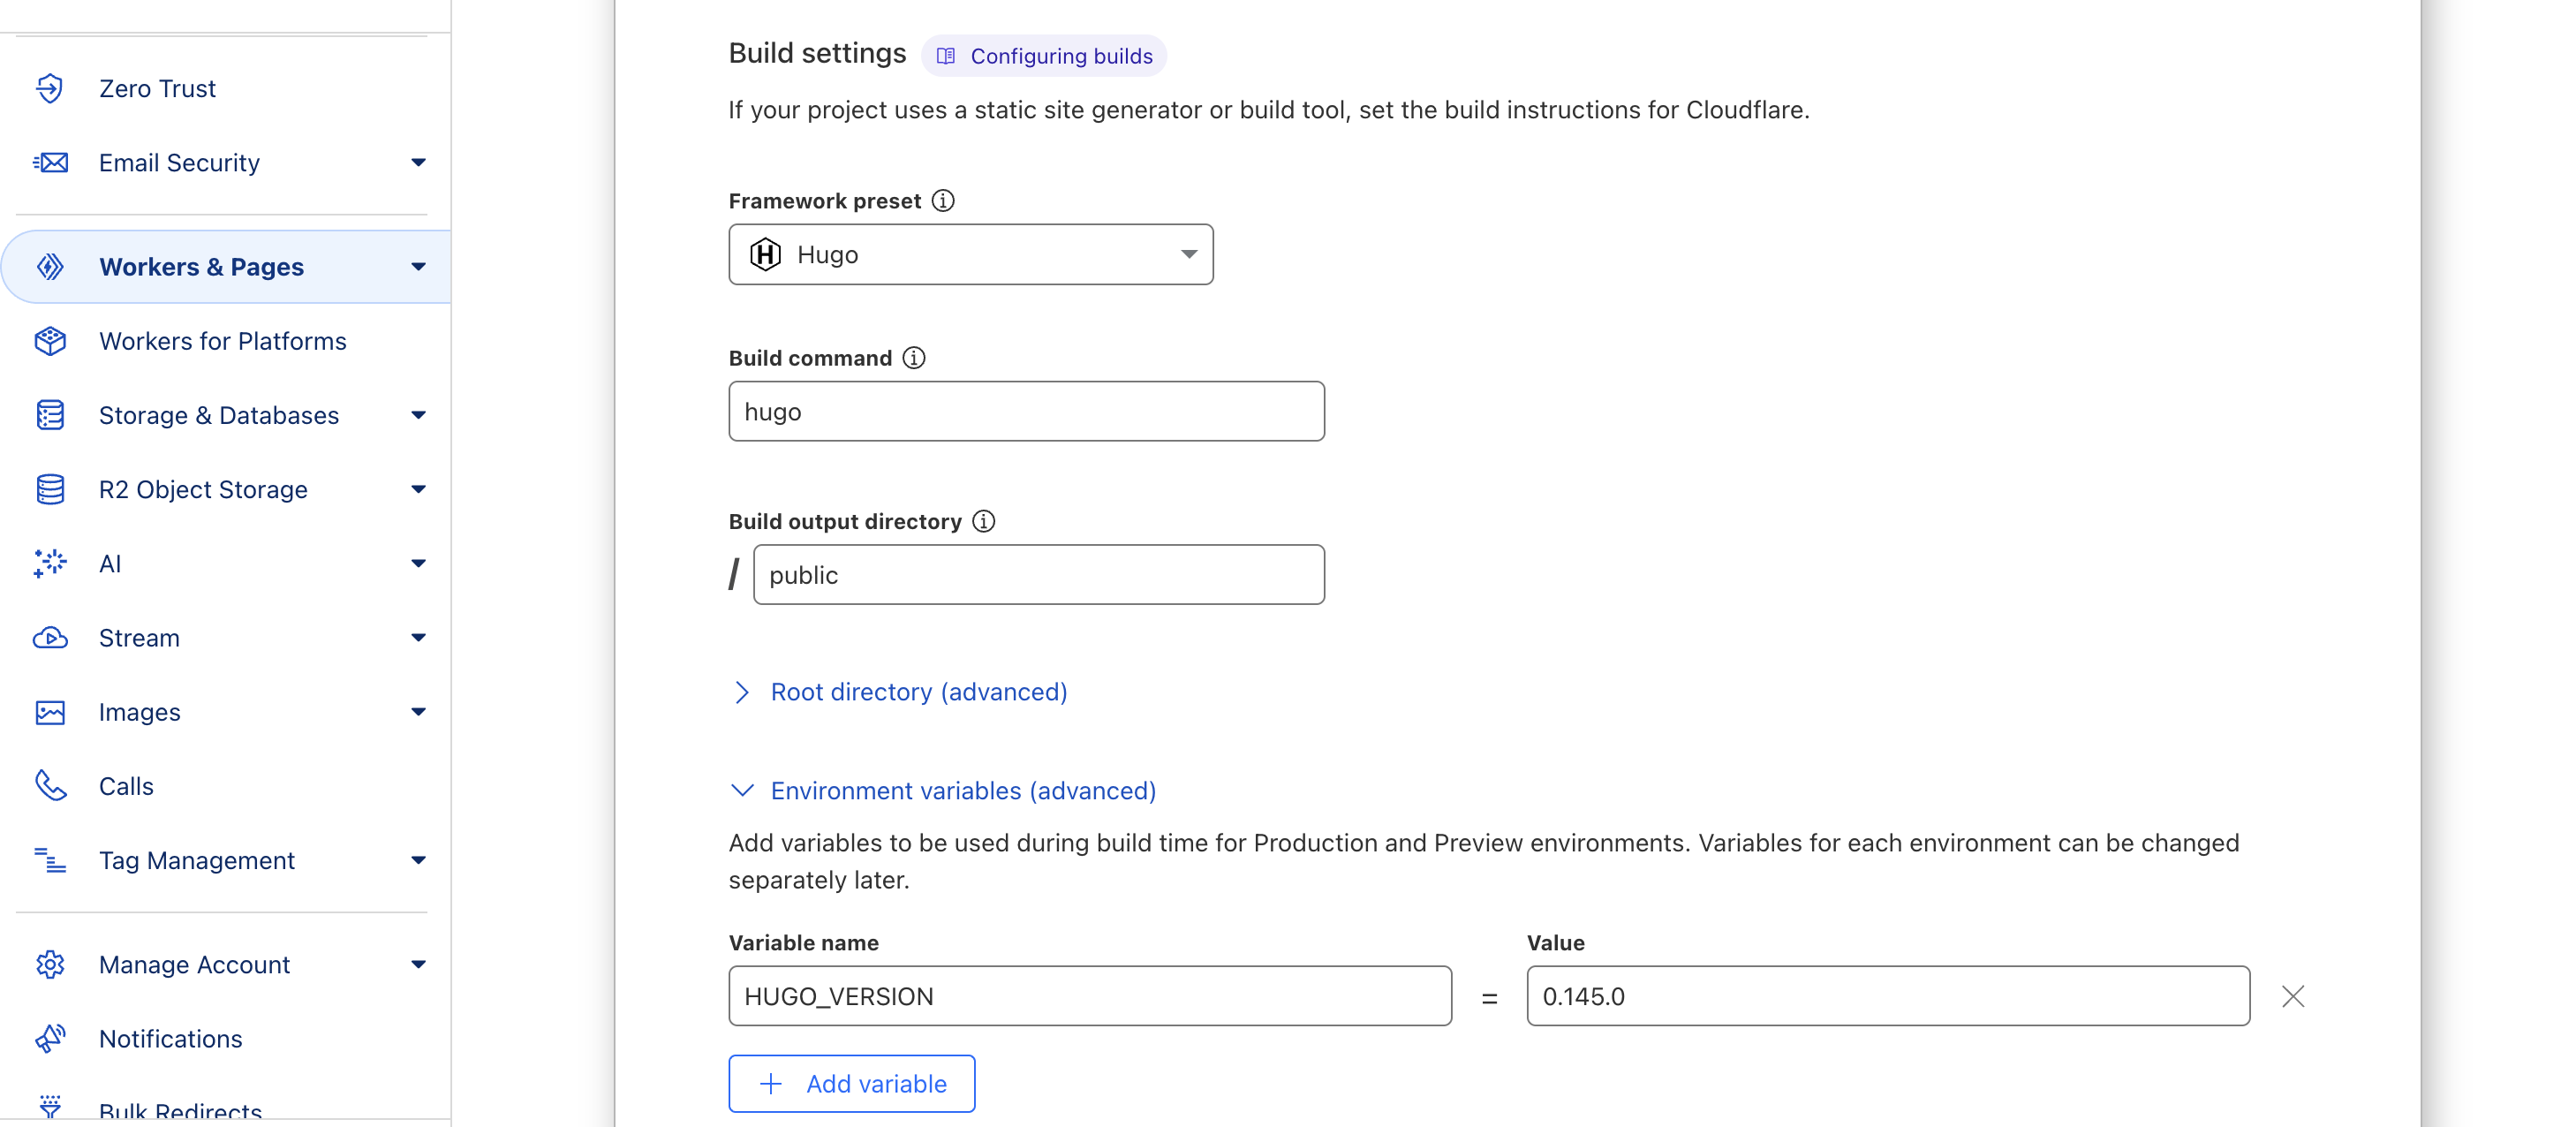Click the Build output directory info icon
This screenshot has height=1127, width=2576.
click(984, 521)
